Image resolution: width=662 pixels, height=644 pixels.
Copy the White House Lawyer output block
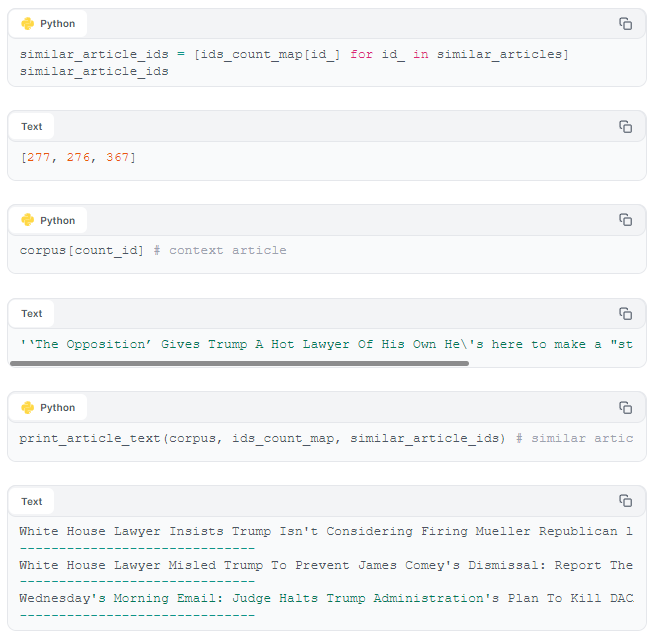(x=625, y=501)
